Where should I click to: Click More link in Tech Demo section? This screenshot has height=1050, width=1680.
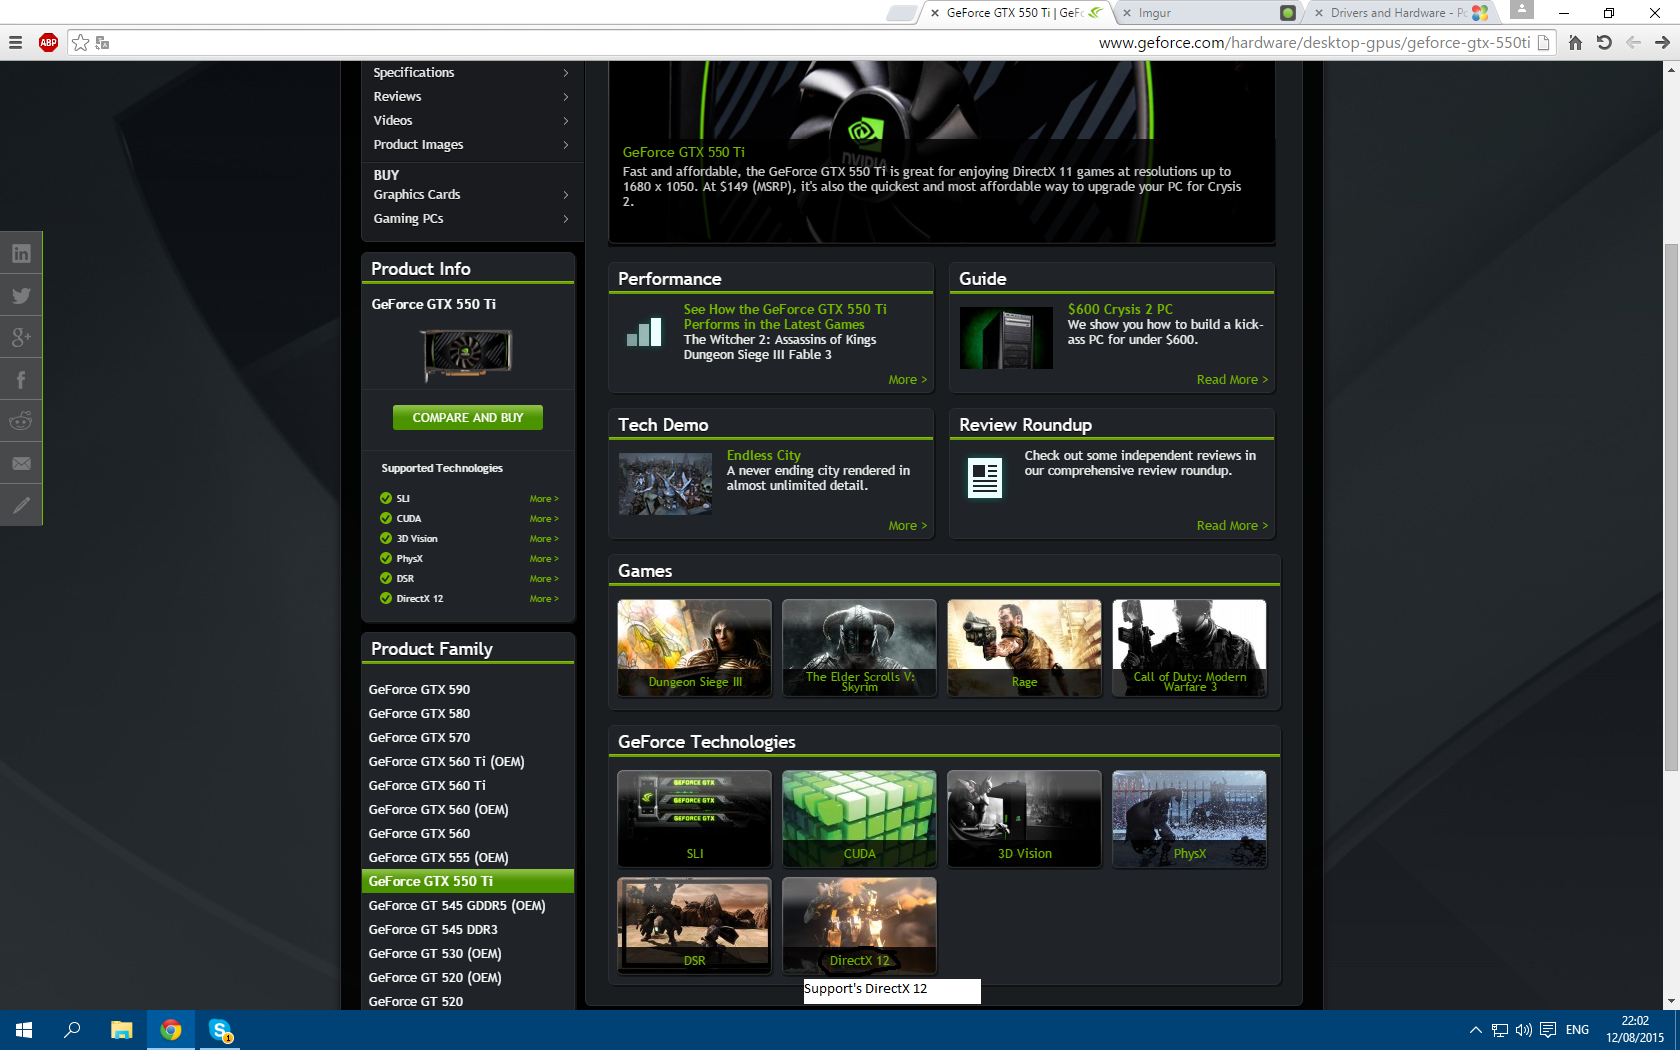click(908, 526)
